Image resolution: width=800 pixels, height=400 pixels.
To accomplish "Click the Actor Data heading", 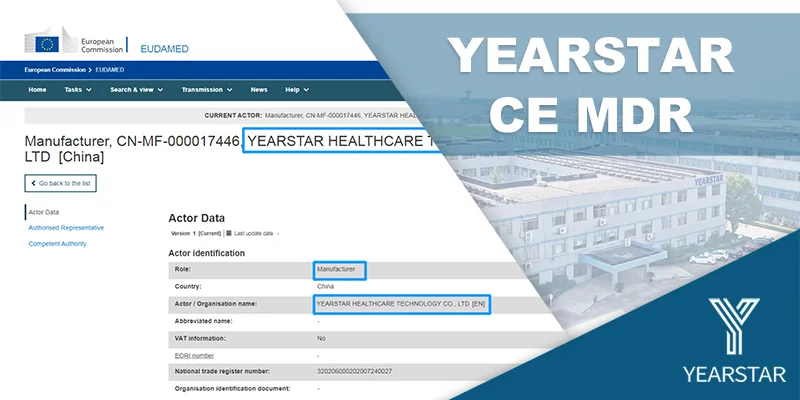I will click(x=196, y=218).
